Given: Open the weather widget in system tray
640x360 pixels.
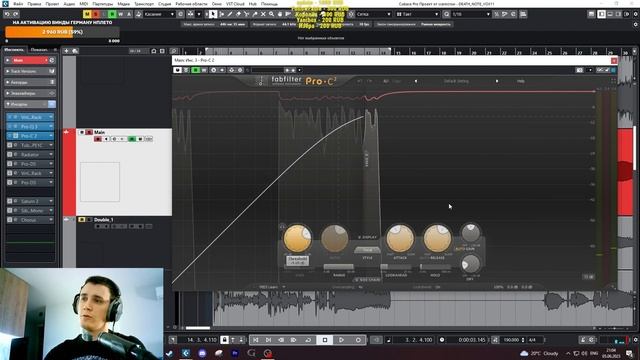Looking at the screenshot, I should 540,353.
